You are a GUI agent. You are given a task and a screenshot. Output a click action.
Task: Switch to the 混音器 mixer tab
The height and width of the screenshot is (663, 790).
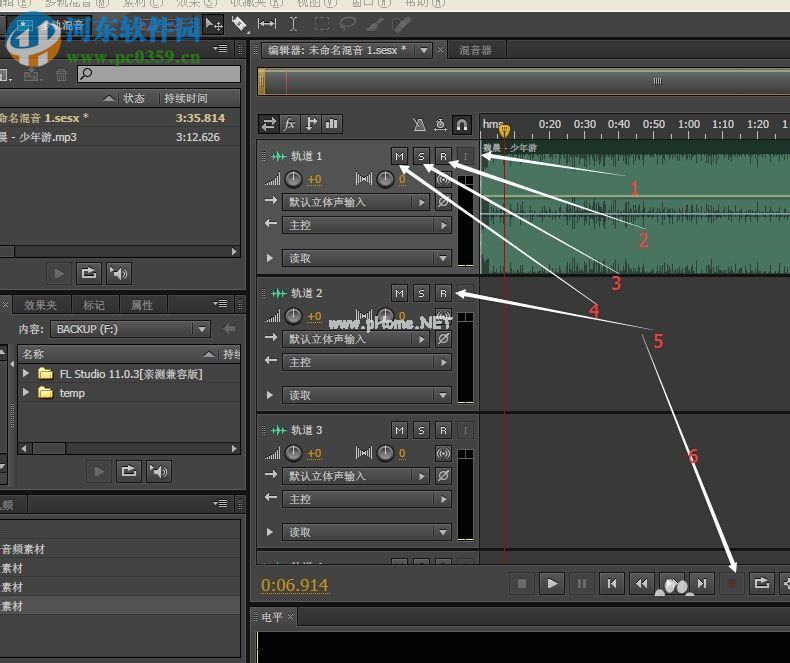click(x=475, y=50)
